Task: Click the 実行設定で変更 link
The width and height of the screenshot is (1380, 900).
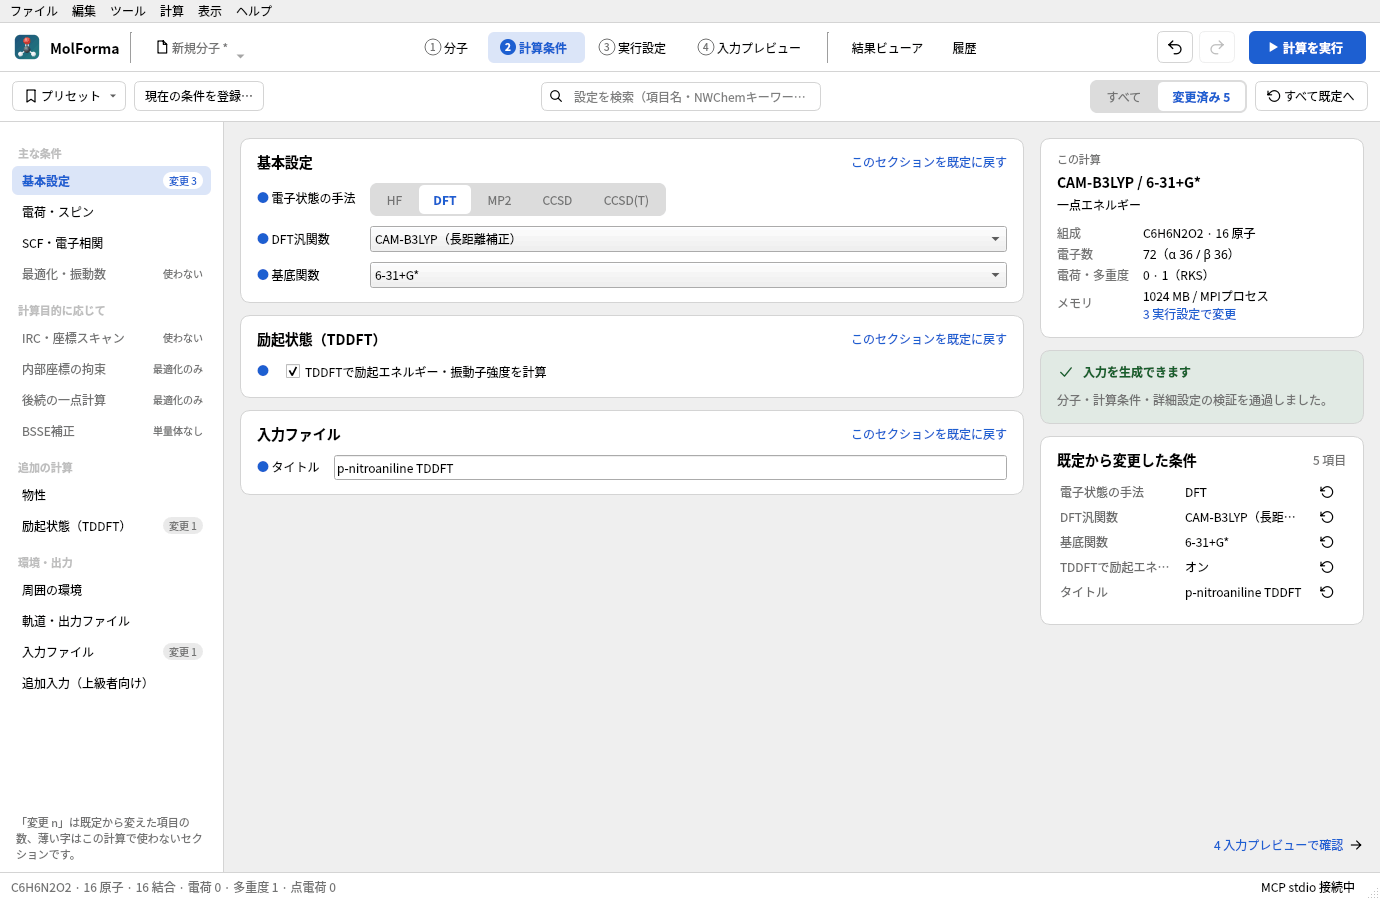Action: tap(1189, 314)
